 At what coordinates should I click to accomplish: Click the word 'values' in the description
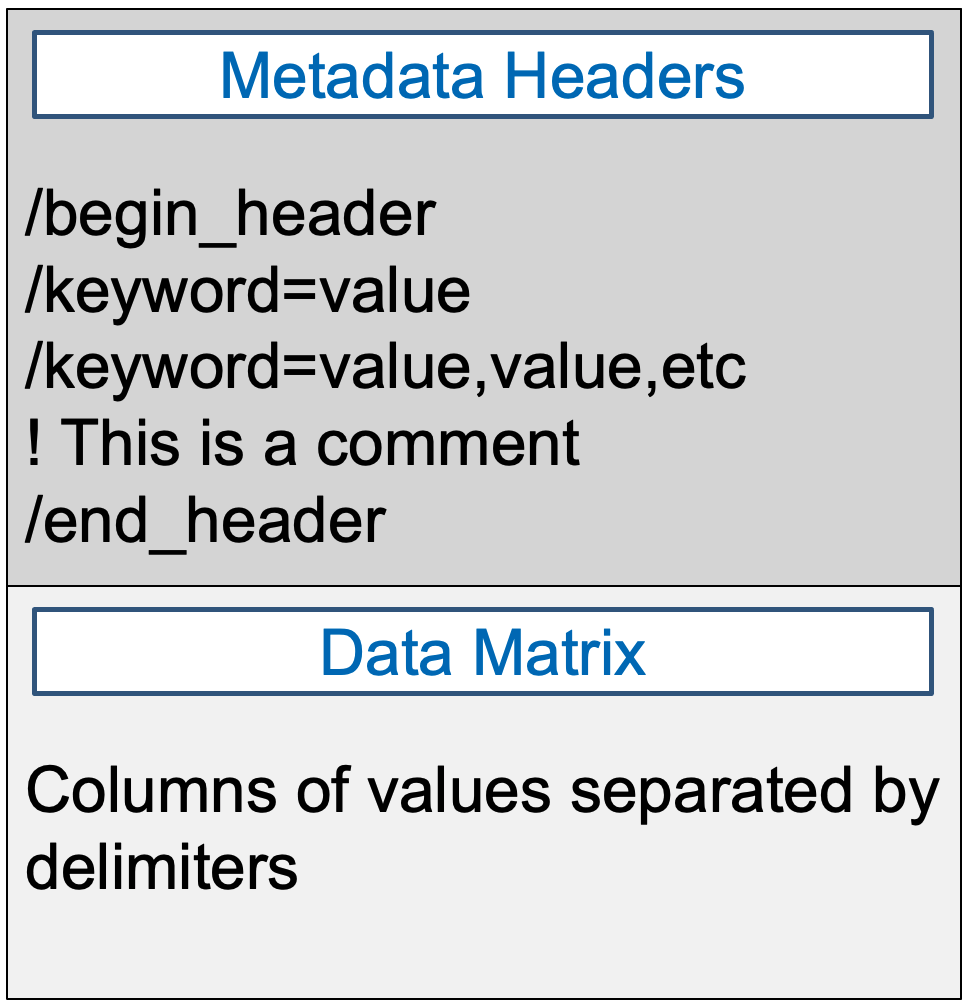[458, 790]
